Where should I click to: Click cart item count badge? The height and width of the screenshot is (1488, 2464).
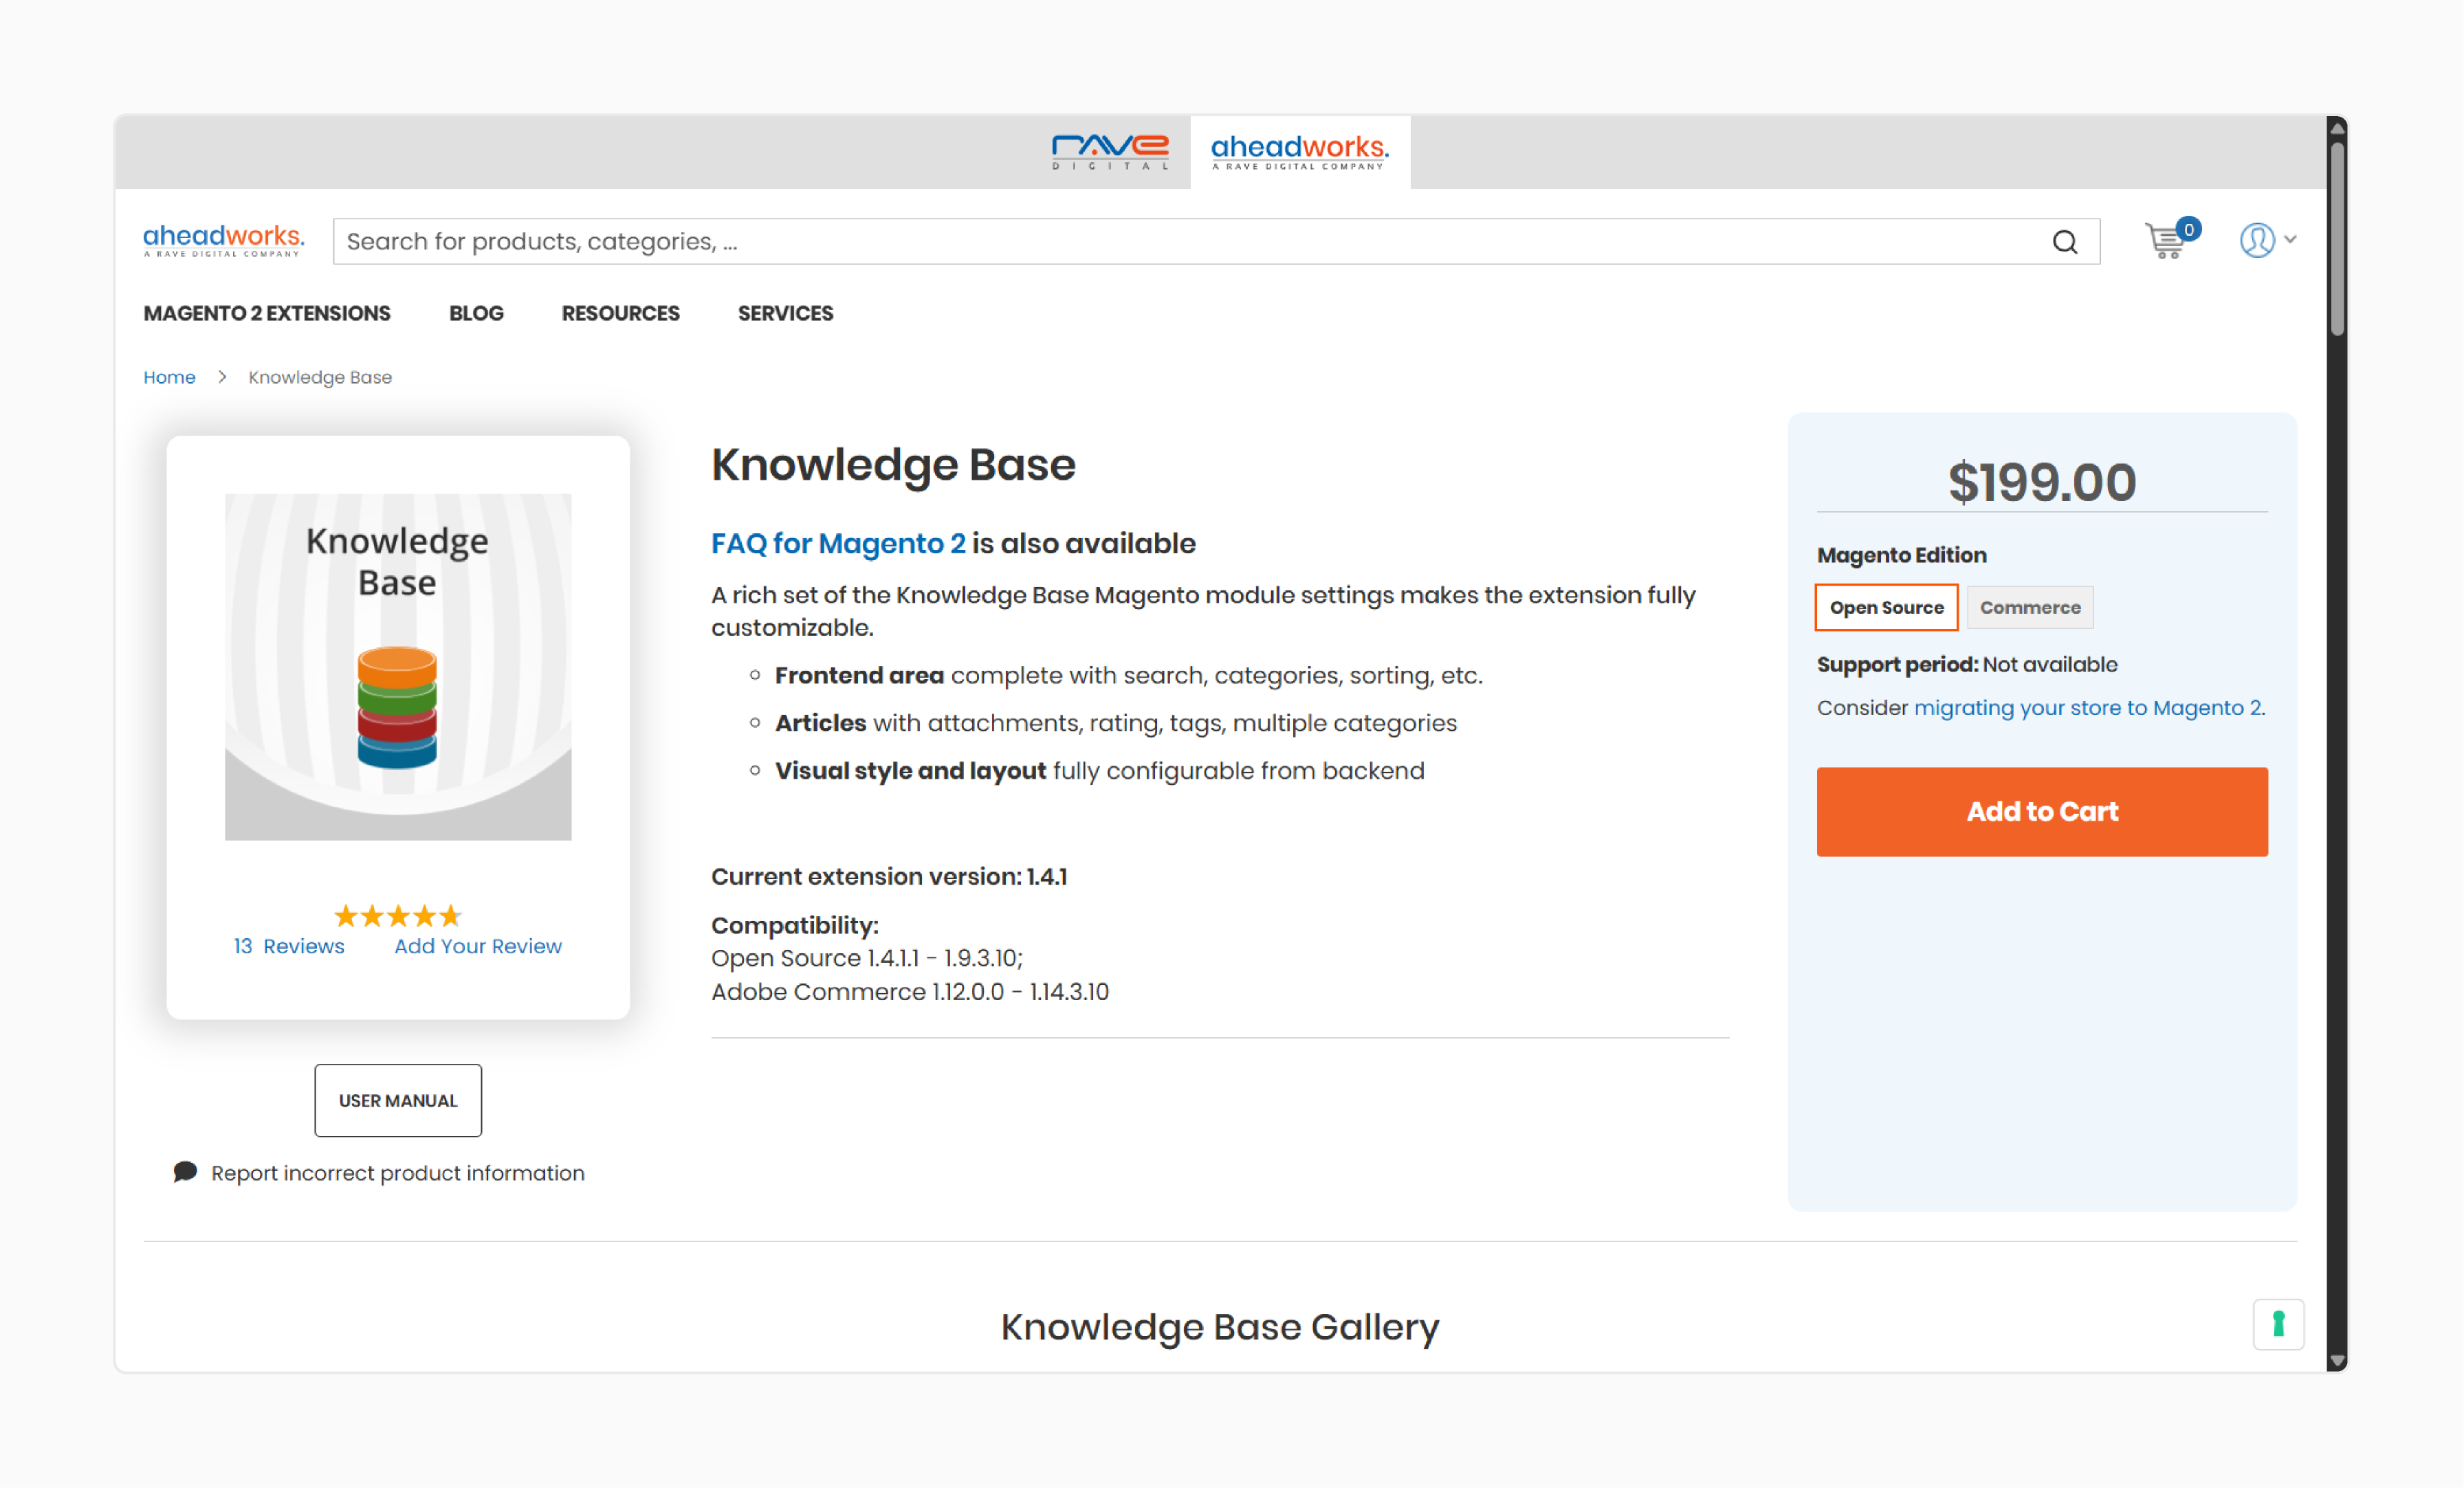2189,229
